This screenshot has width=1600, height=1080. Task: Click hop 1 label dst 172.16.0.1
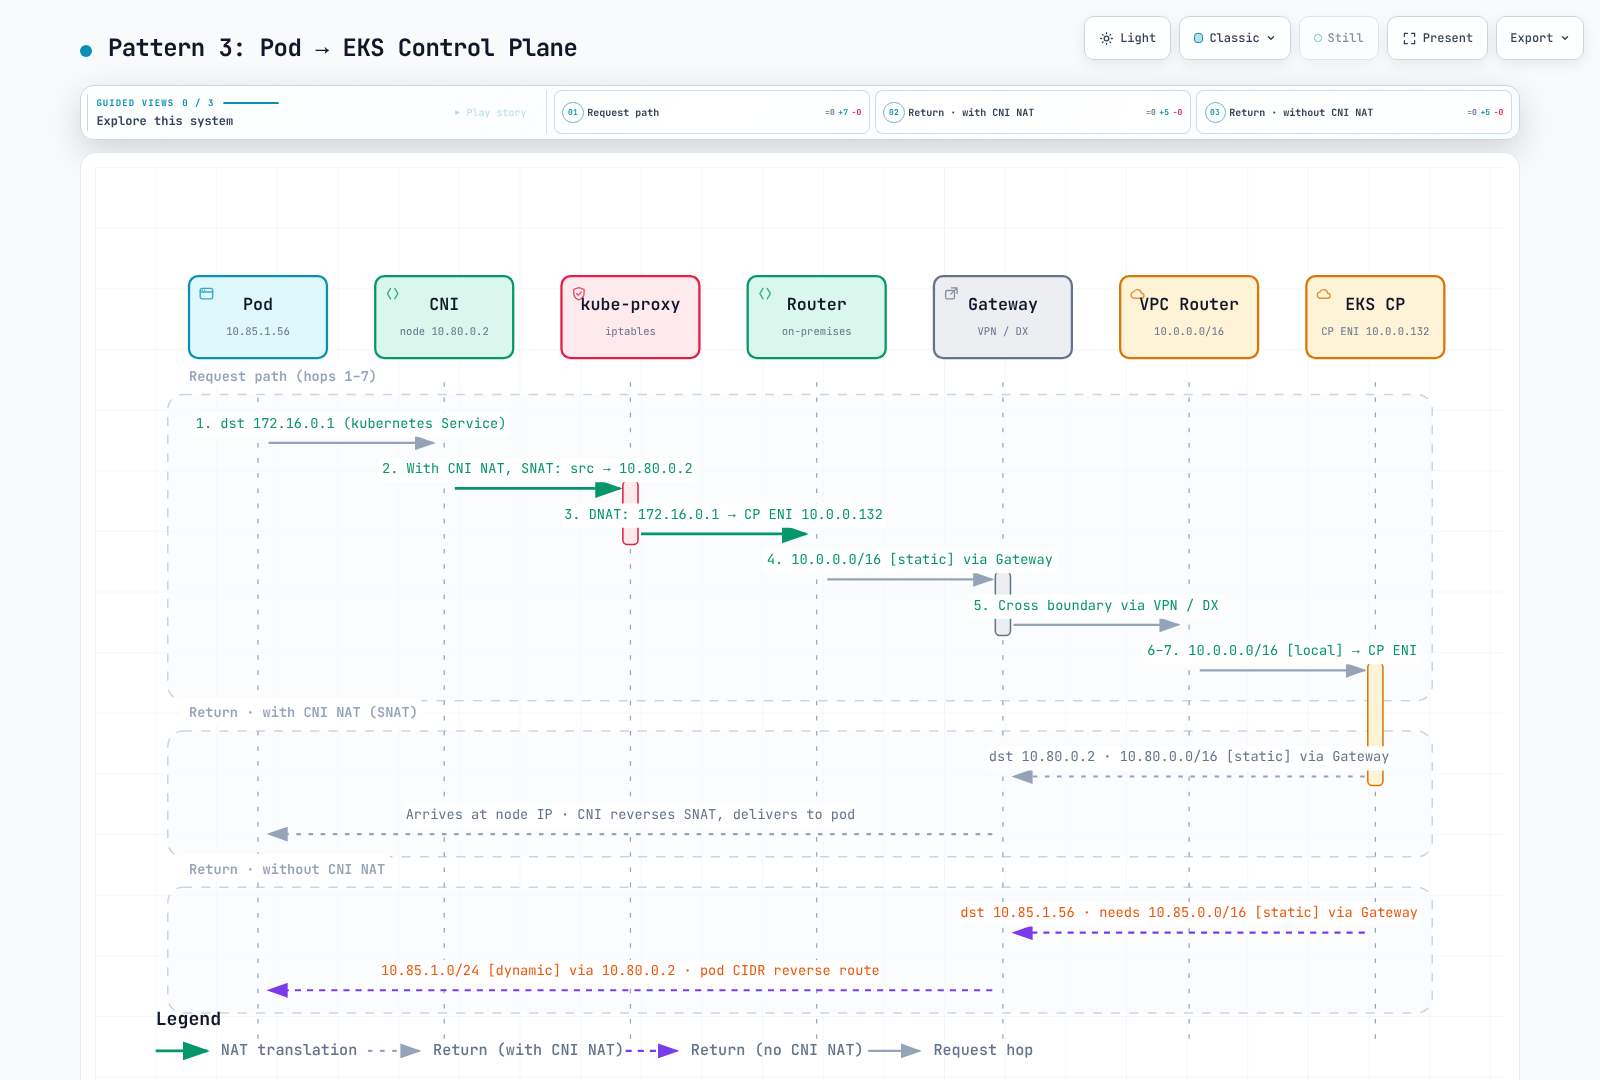(x=350, y=424)
